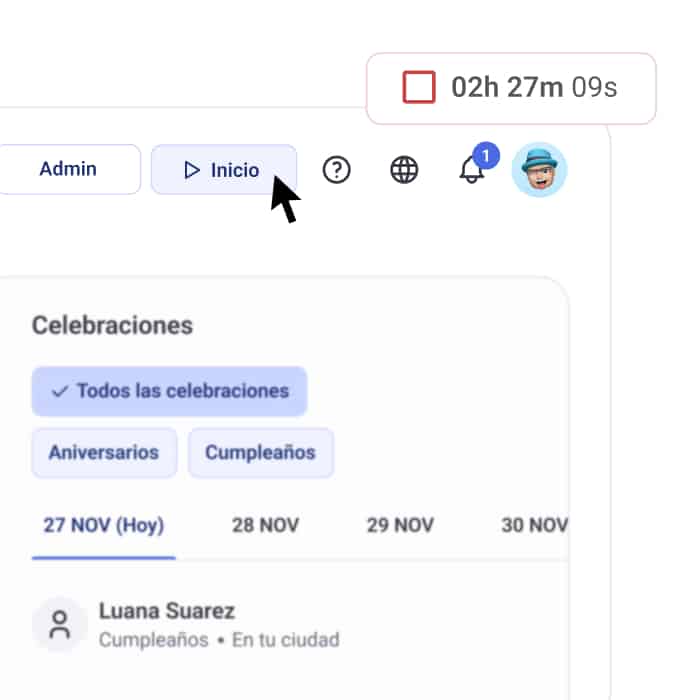The image size is (700, 700).
Task: Click the 02h 27m 09s timer readout
Action: (x=534, y=88)
